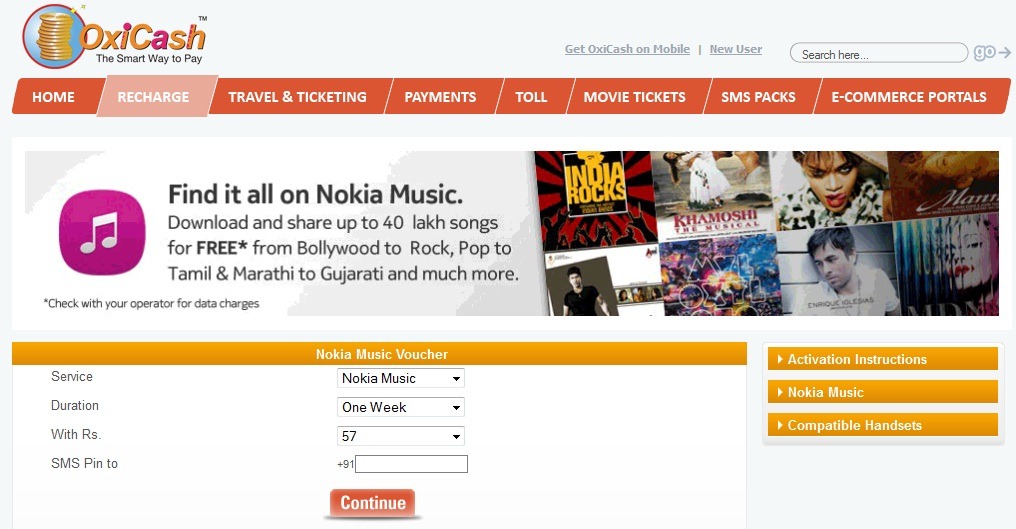The width and height of the screenshot is (1016, 529).
Task: Open the Service dropdown showing Nokia Music
Action: click(401, 378)
